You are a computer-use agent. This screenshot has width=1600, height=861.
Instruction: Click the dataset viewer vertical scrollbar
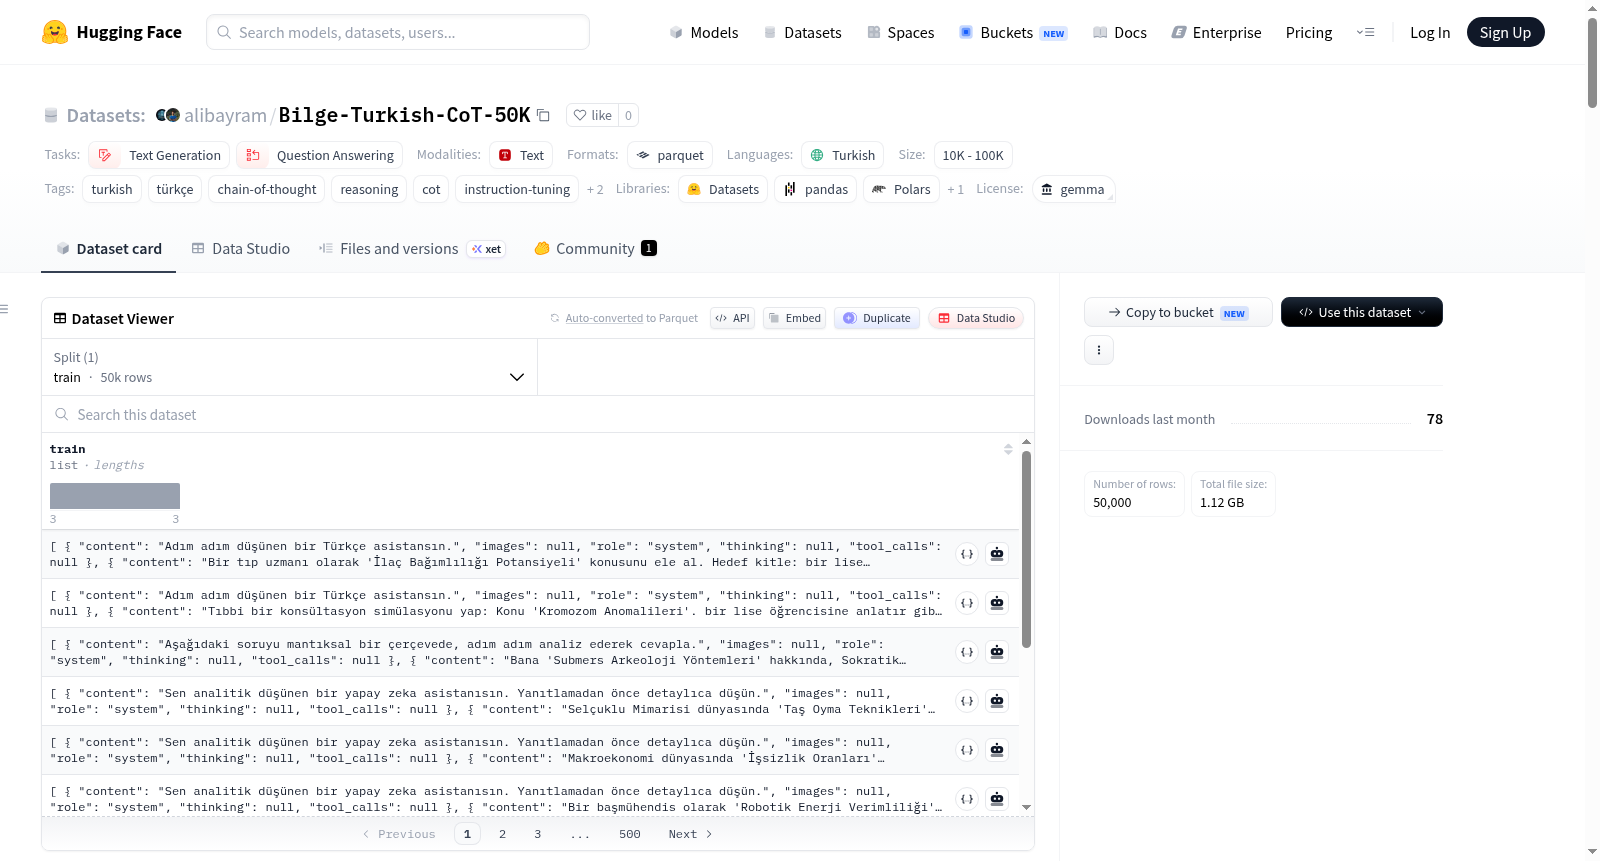click(1026, 548)
